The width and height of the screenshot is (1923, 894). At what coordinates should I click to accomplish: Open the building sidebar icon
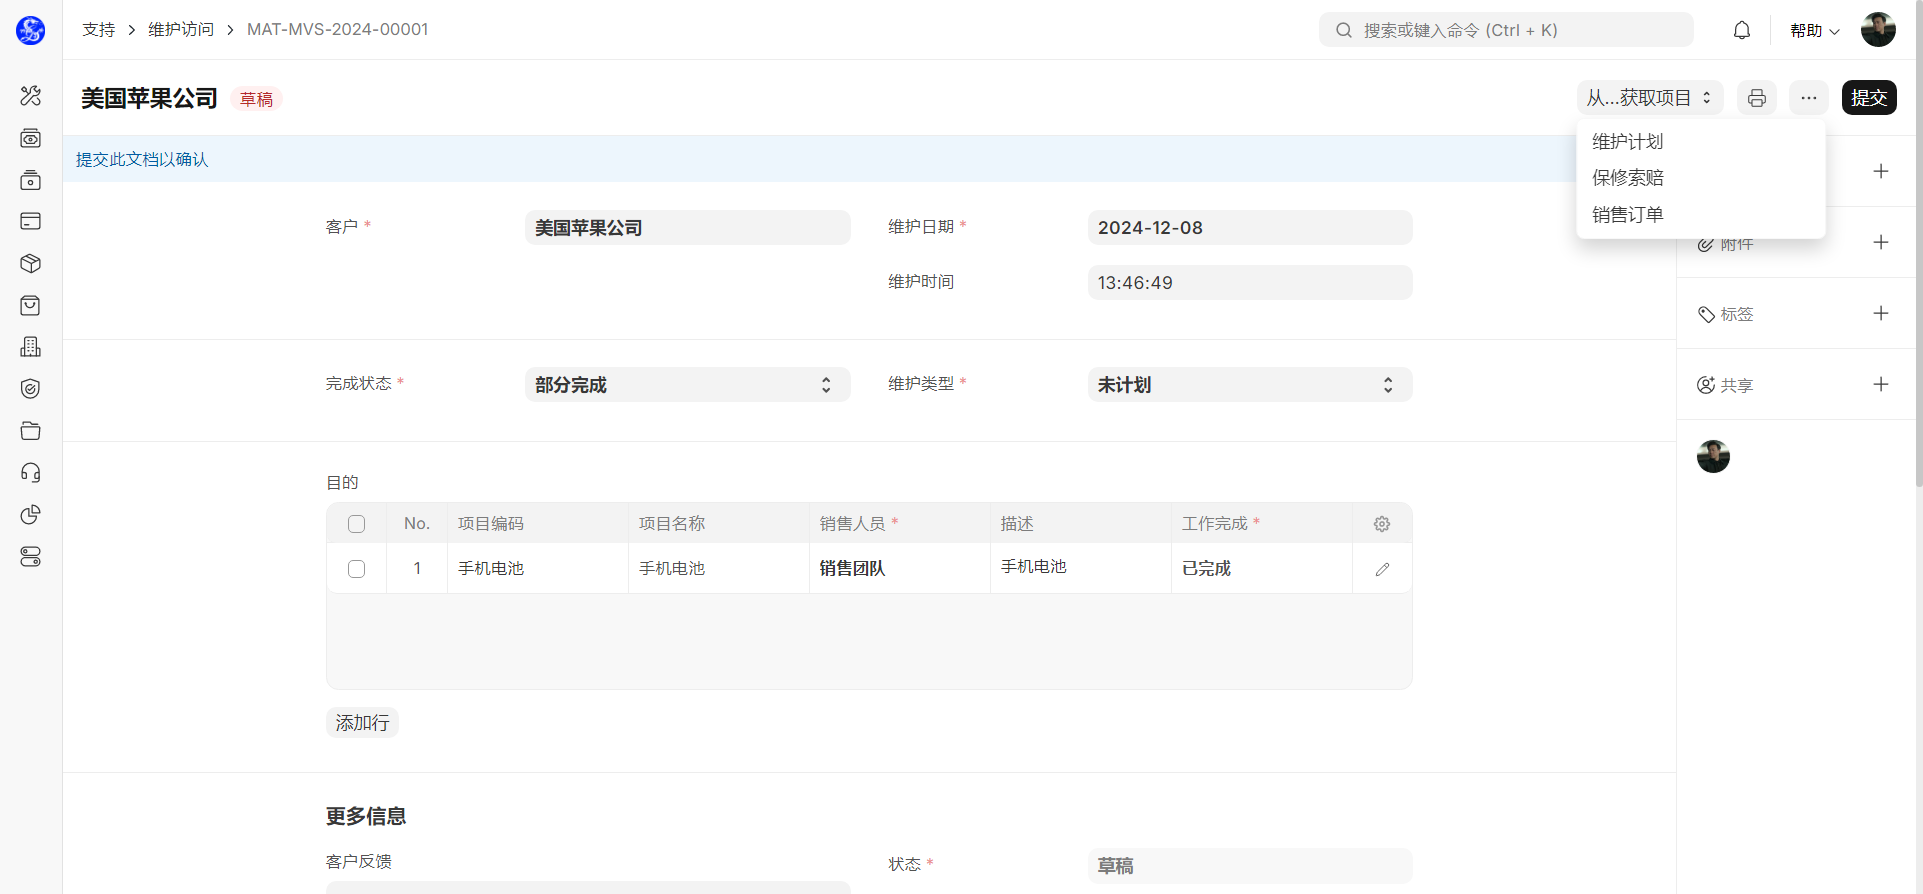(x=31, y=347)
